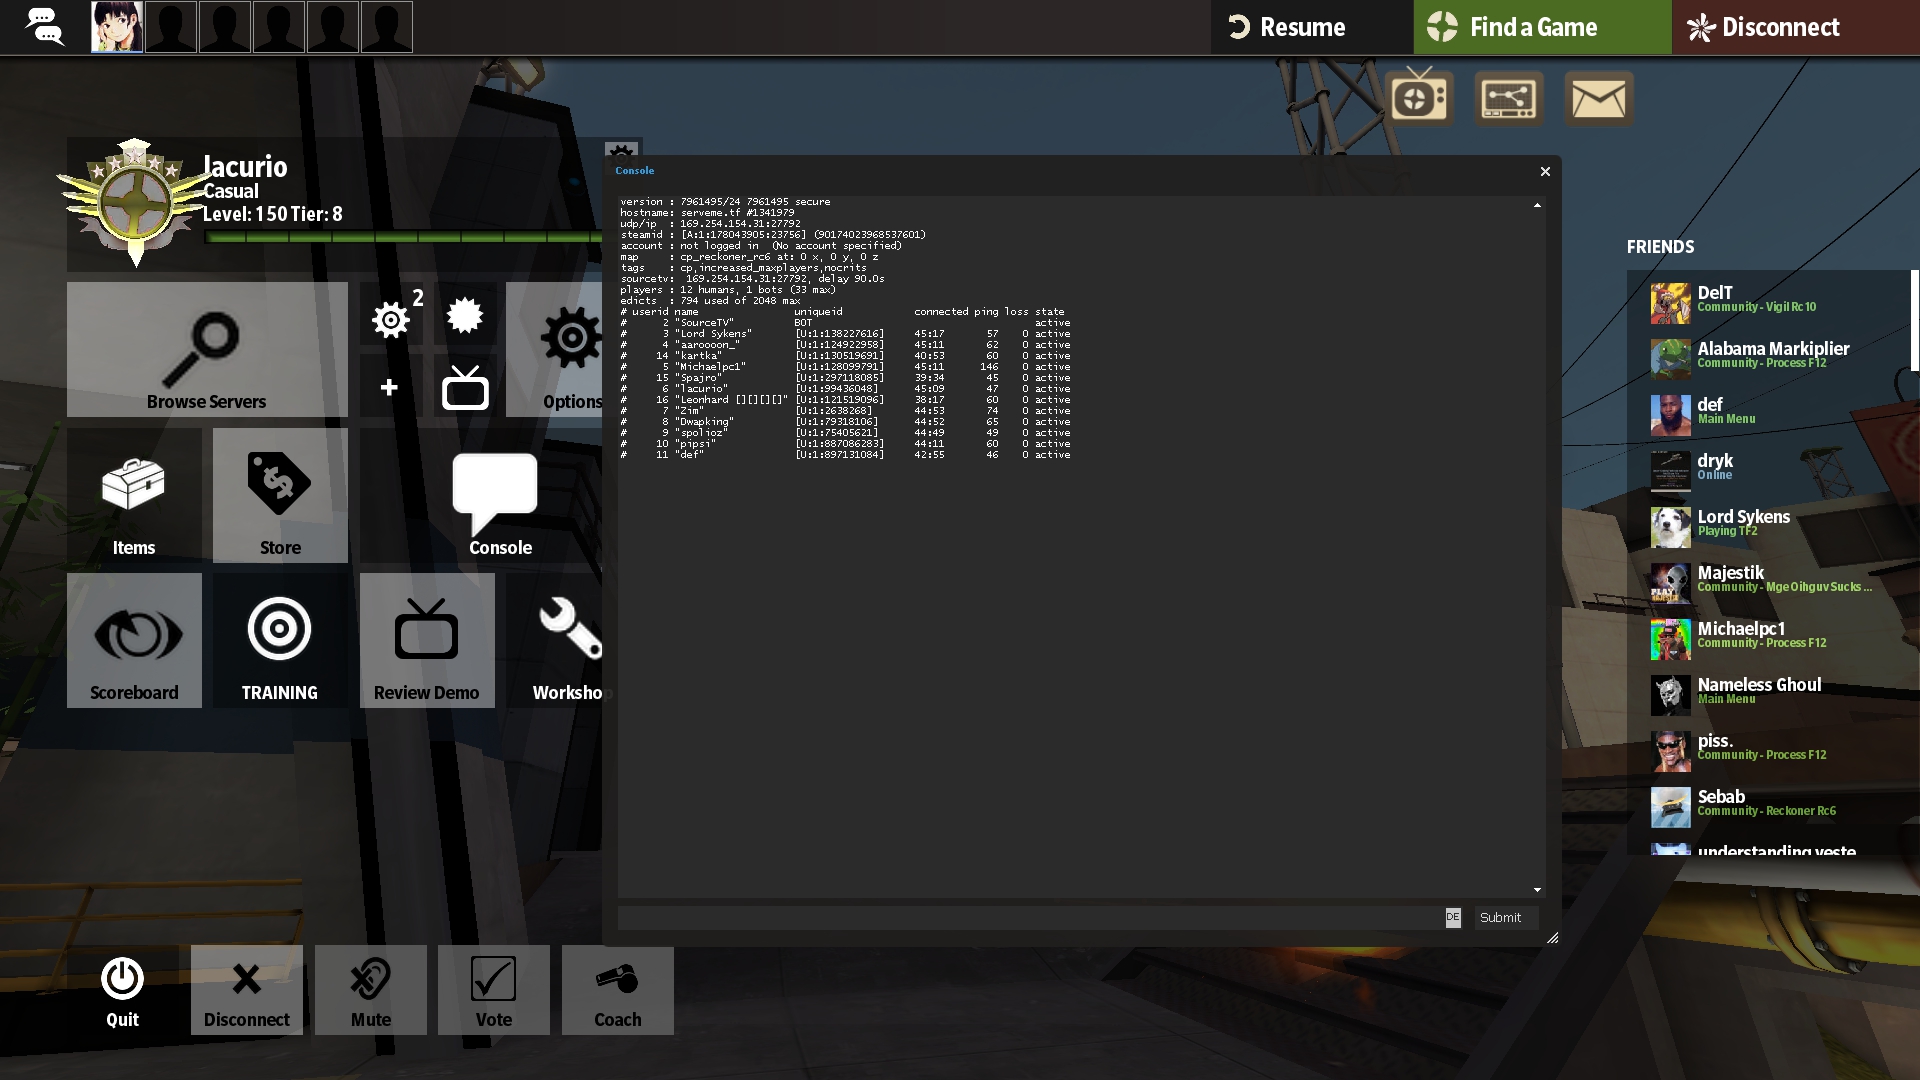This screenshot has width=1920, height=1080.
Task: Close the Console window
Action: pos(1545,172)
